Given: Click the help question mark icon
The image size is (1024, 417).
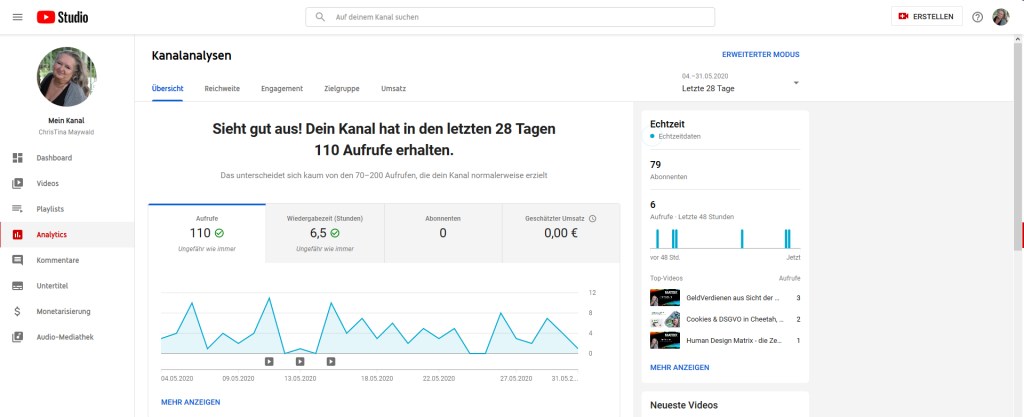Looking at the screenshot, I should coord(977,17).
